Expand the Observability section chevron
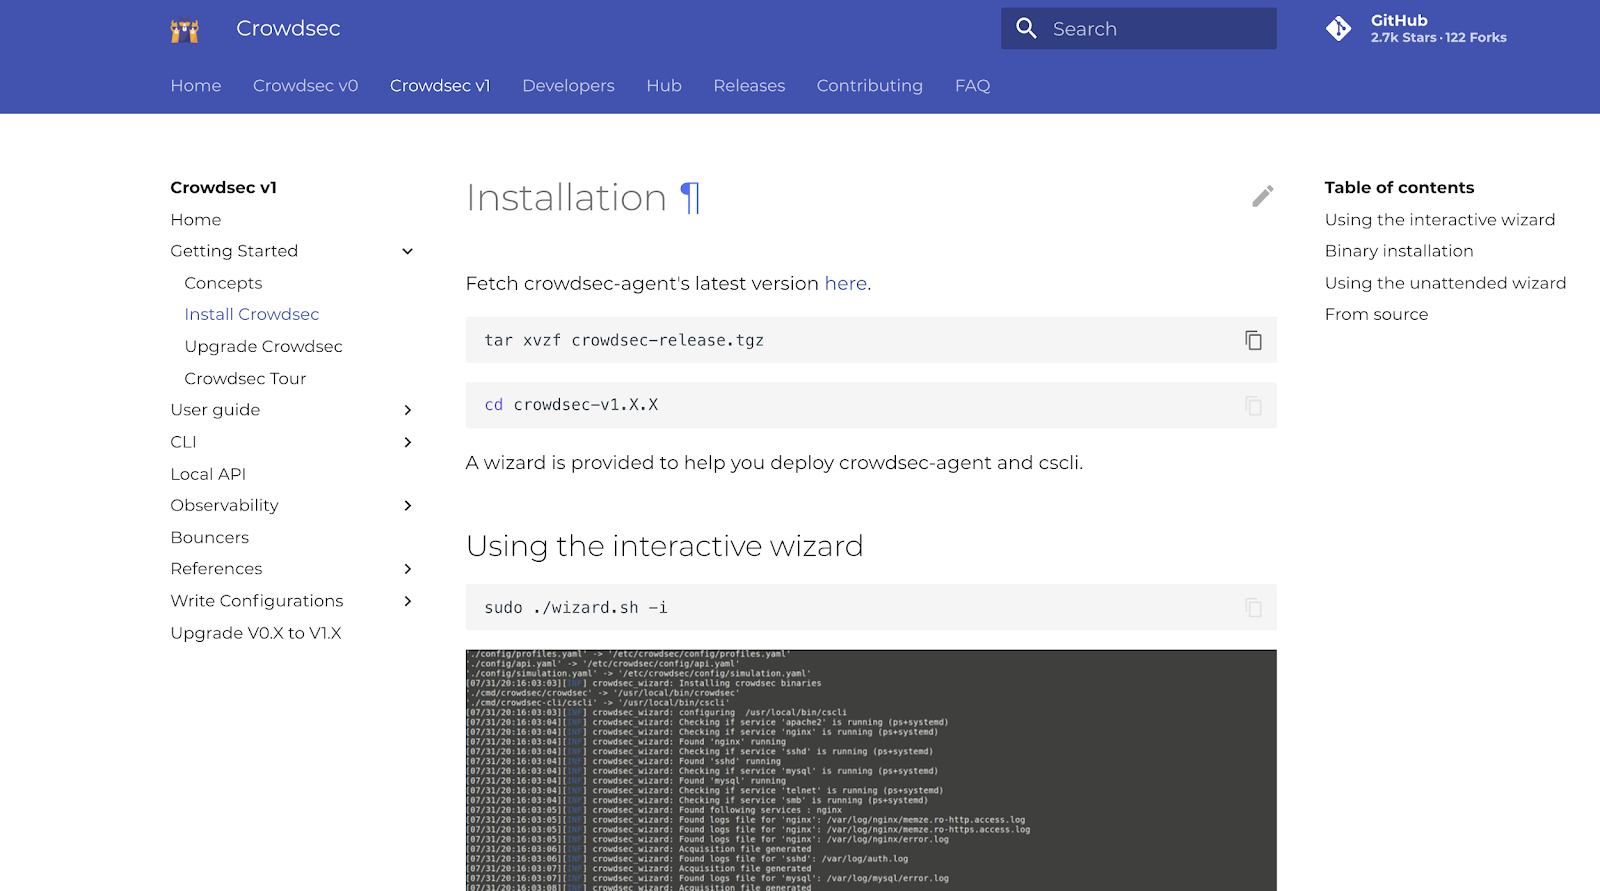The height and width of the screenshot is (891, 1600). 407,505
